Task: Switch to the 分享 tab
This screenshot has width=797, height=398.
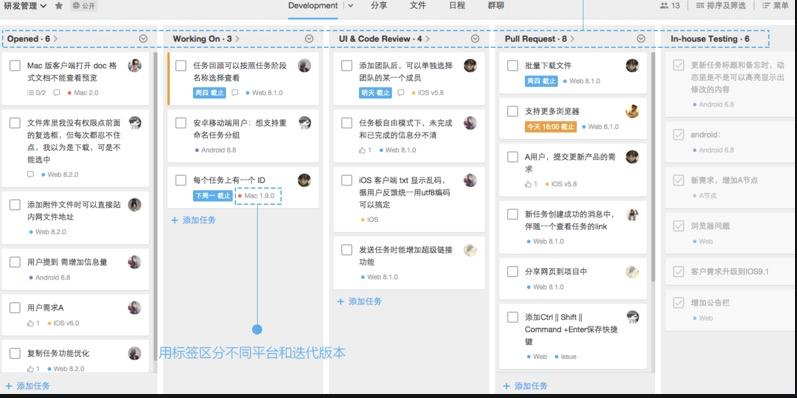Action: [379, 6]
